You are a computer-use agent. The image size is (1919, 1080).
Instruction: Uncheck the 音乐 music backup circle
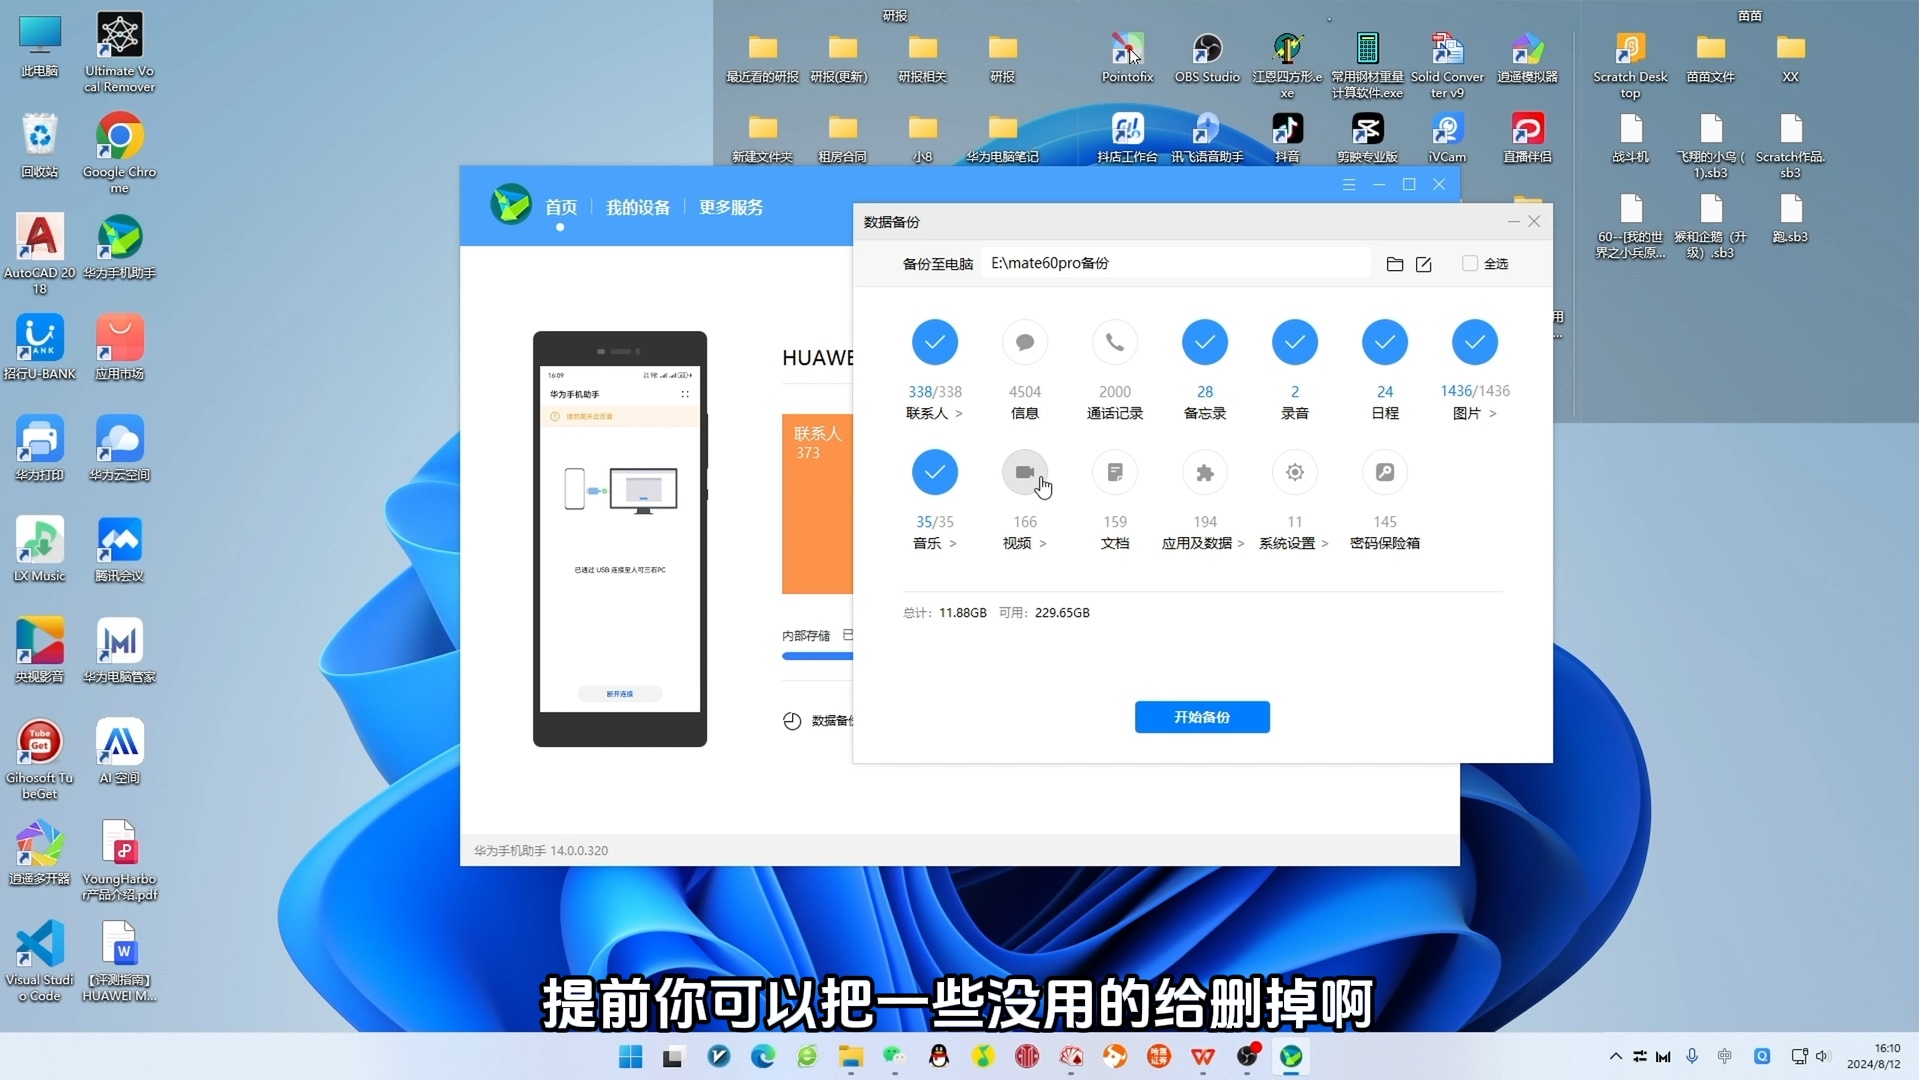[934, 472]
